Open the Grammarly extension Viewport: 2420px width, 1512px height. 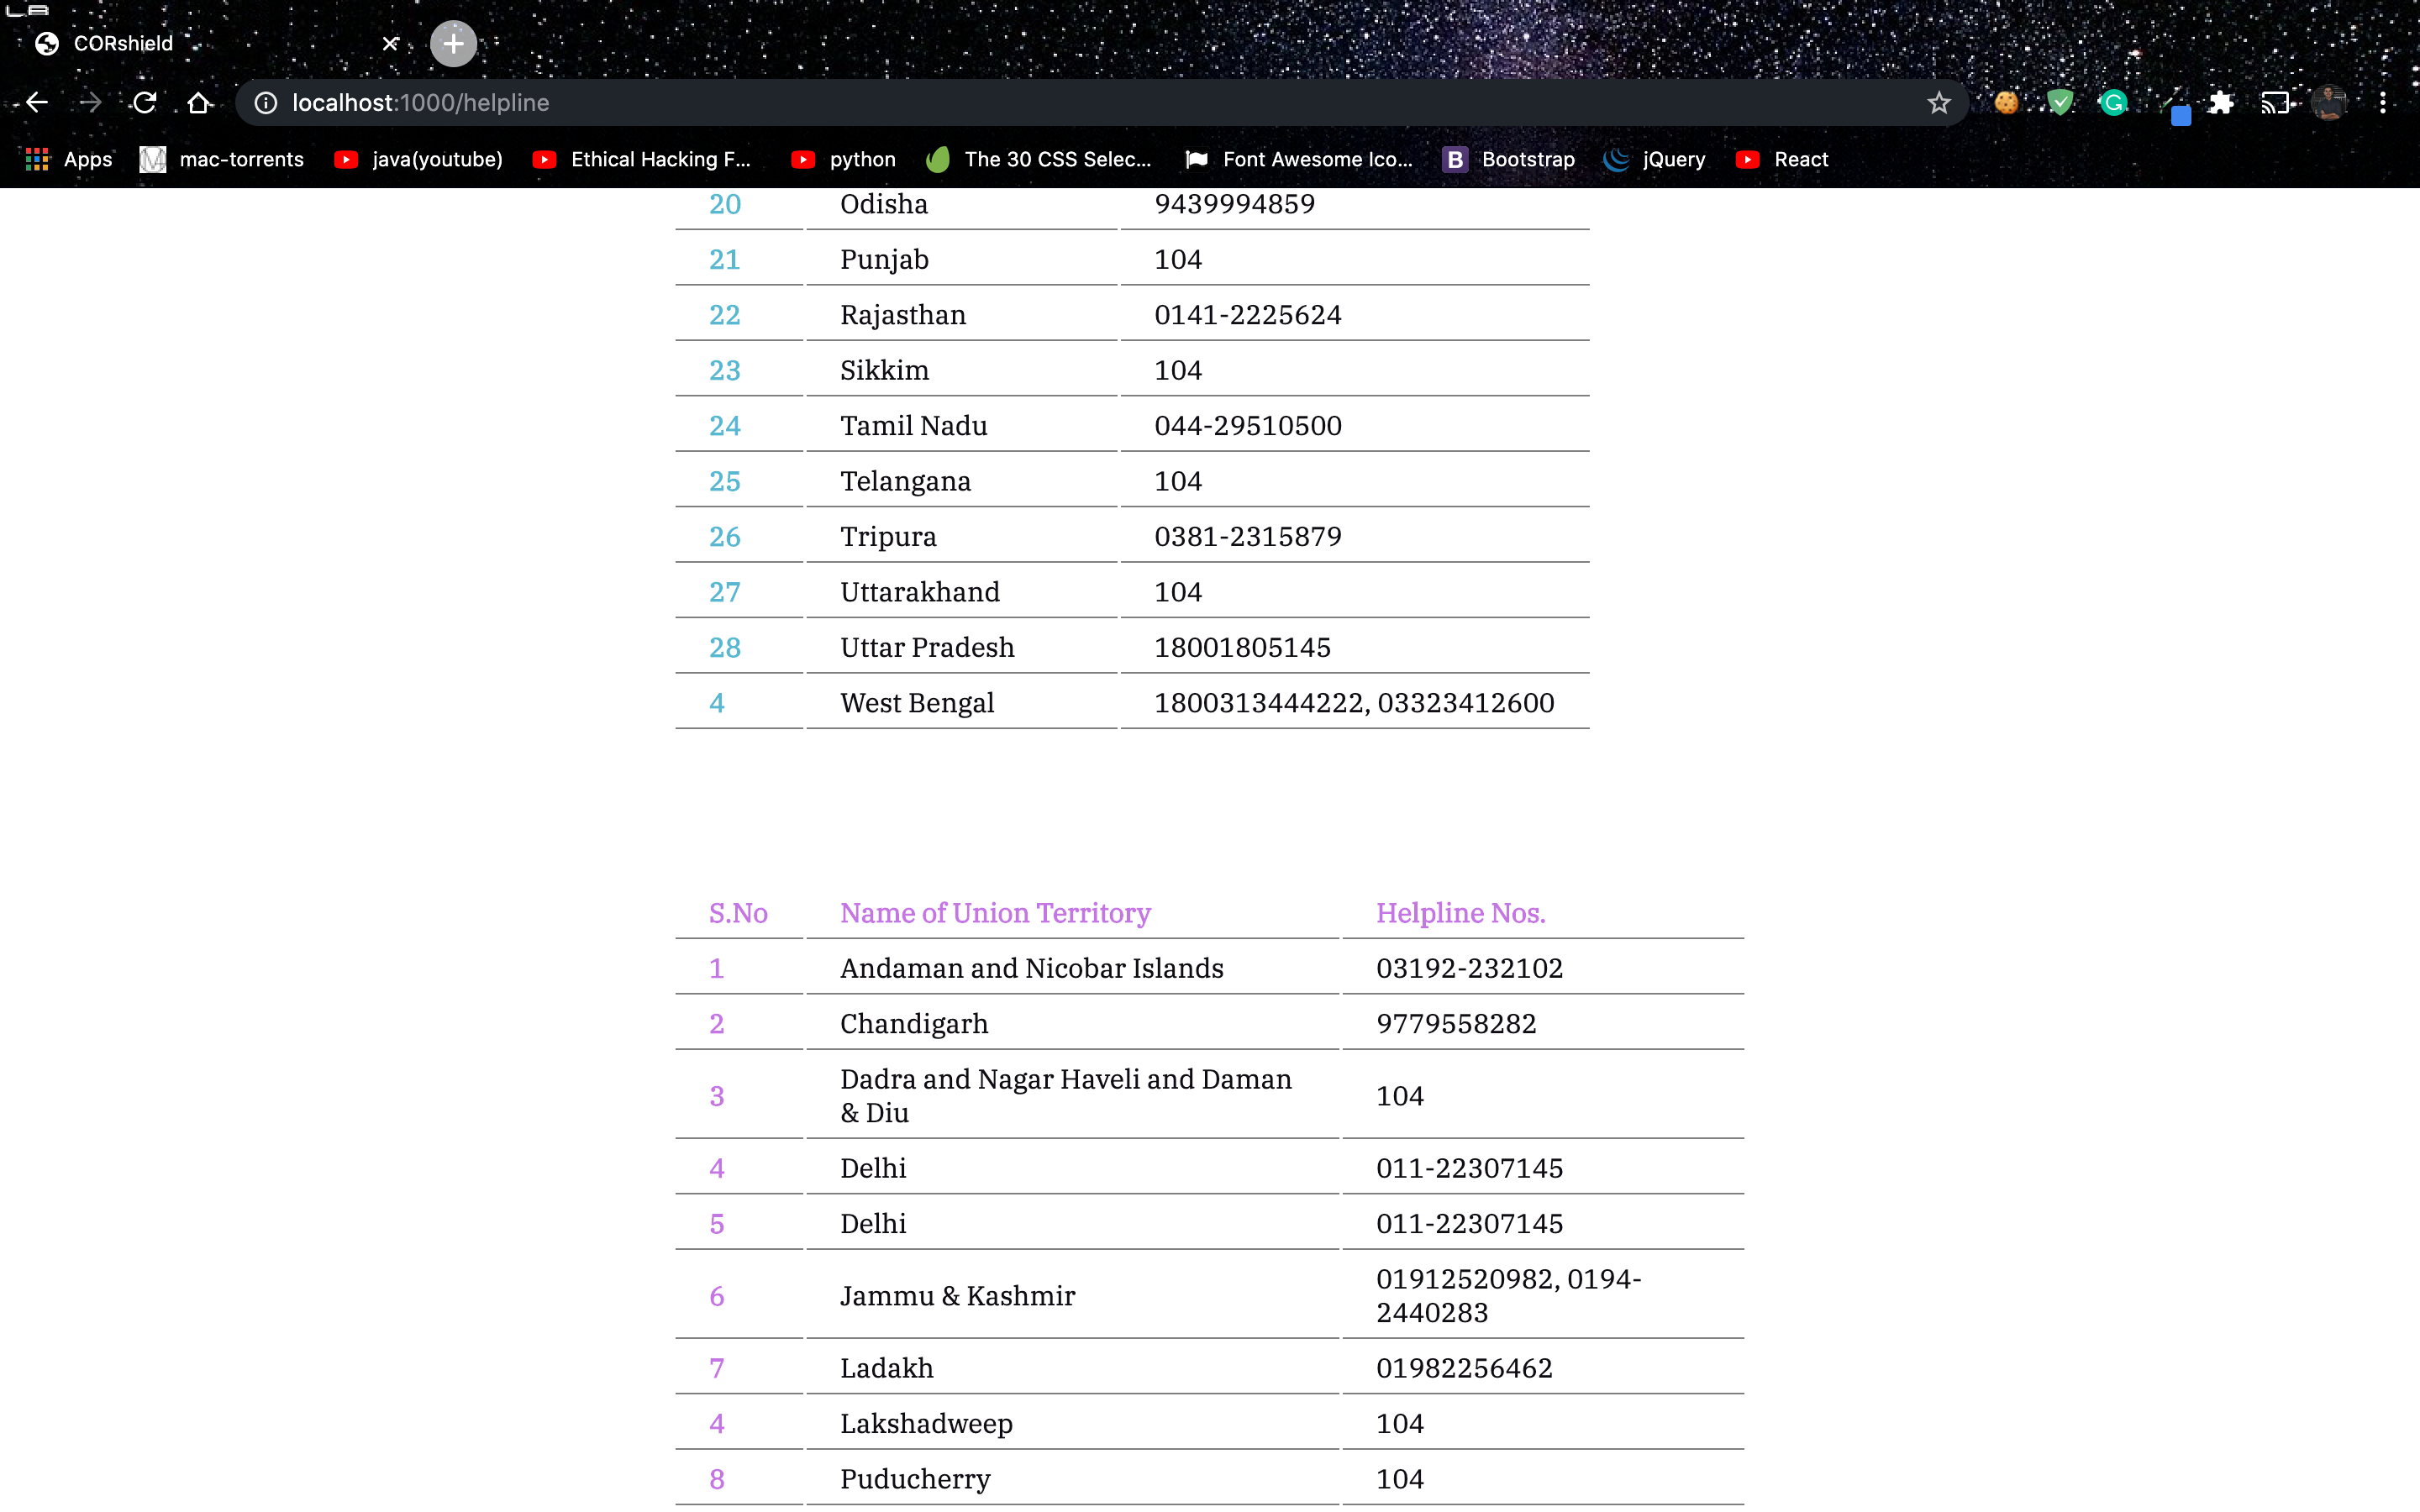(2113, 103)
